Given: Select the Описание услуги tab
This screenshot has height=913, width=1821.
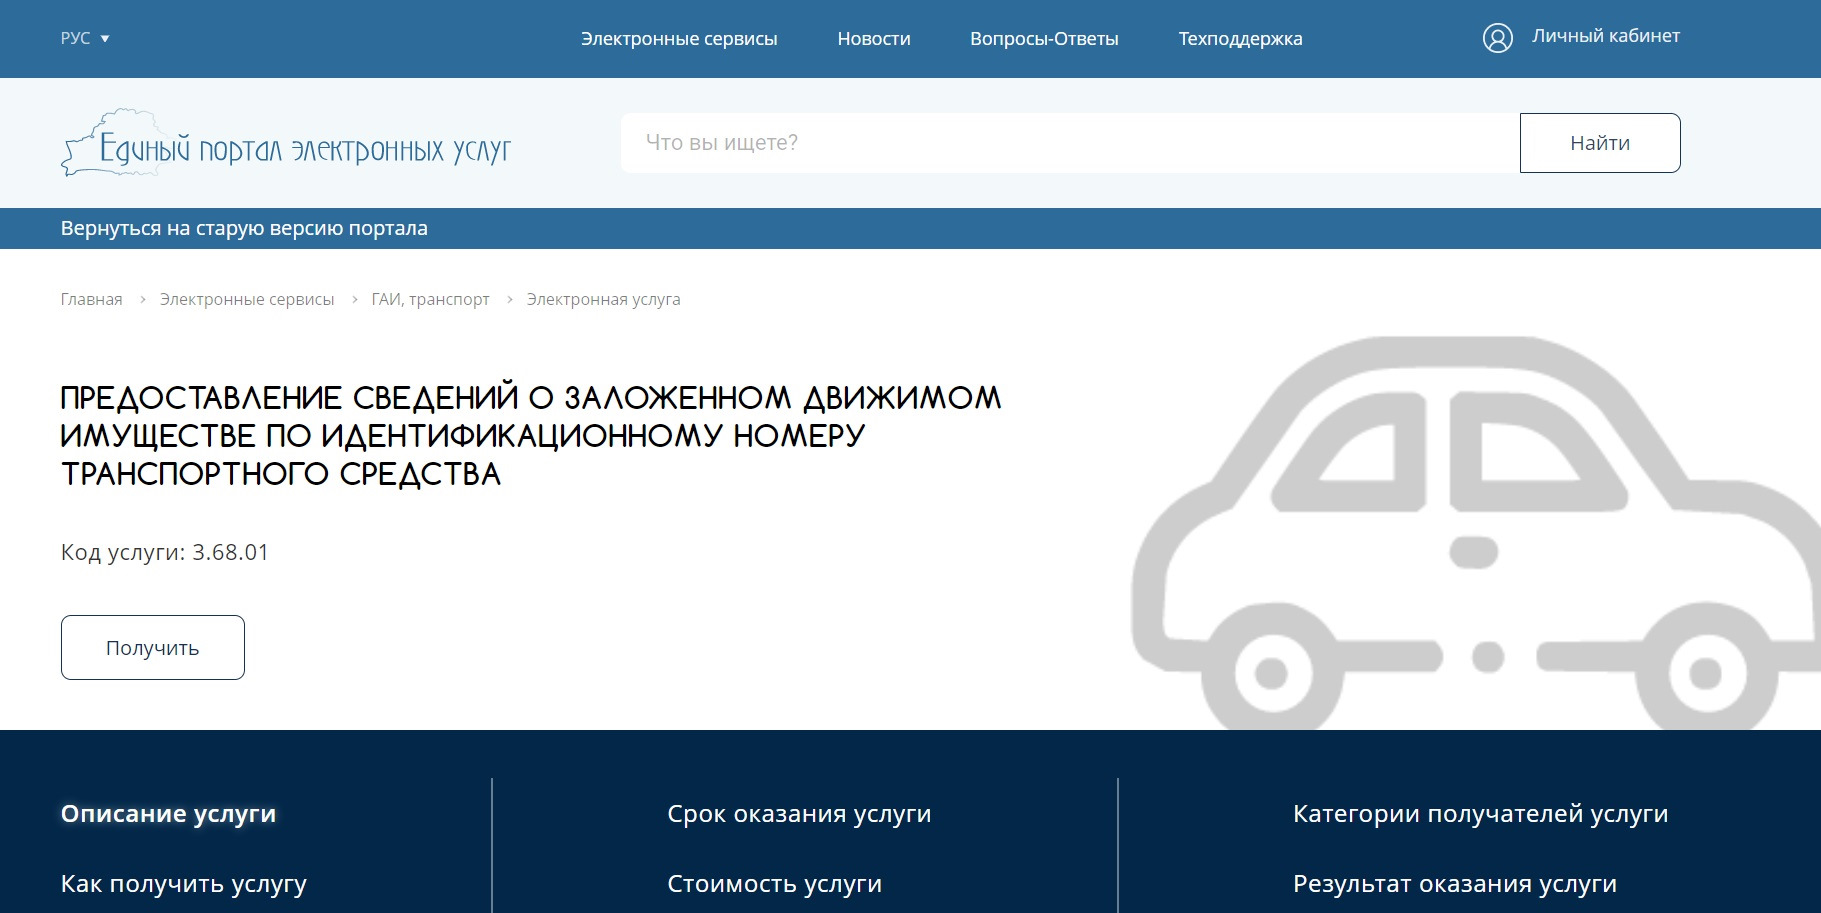Looking at the screenshot, I should point(168,814).
